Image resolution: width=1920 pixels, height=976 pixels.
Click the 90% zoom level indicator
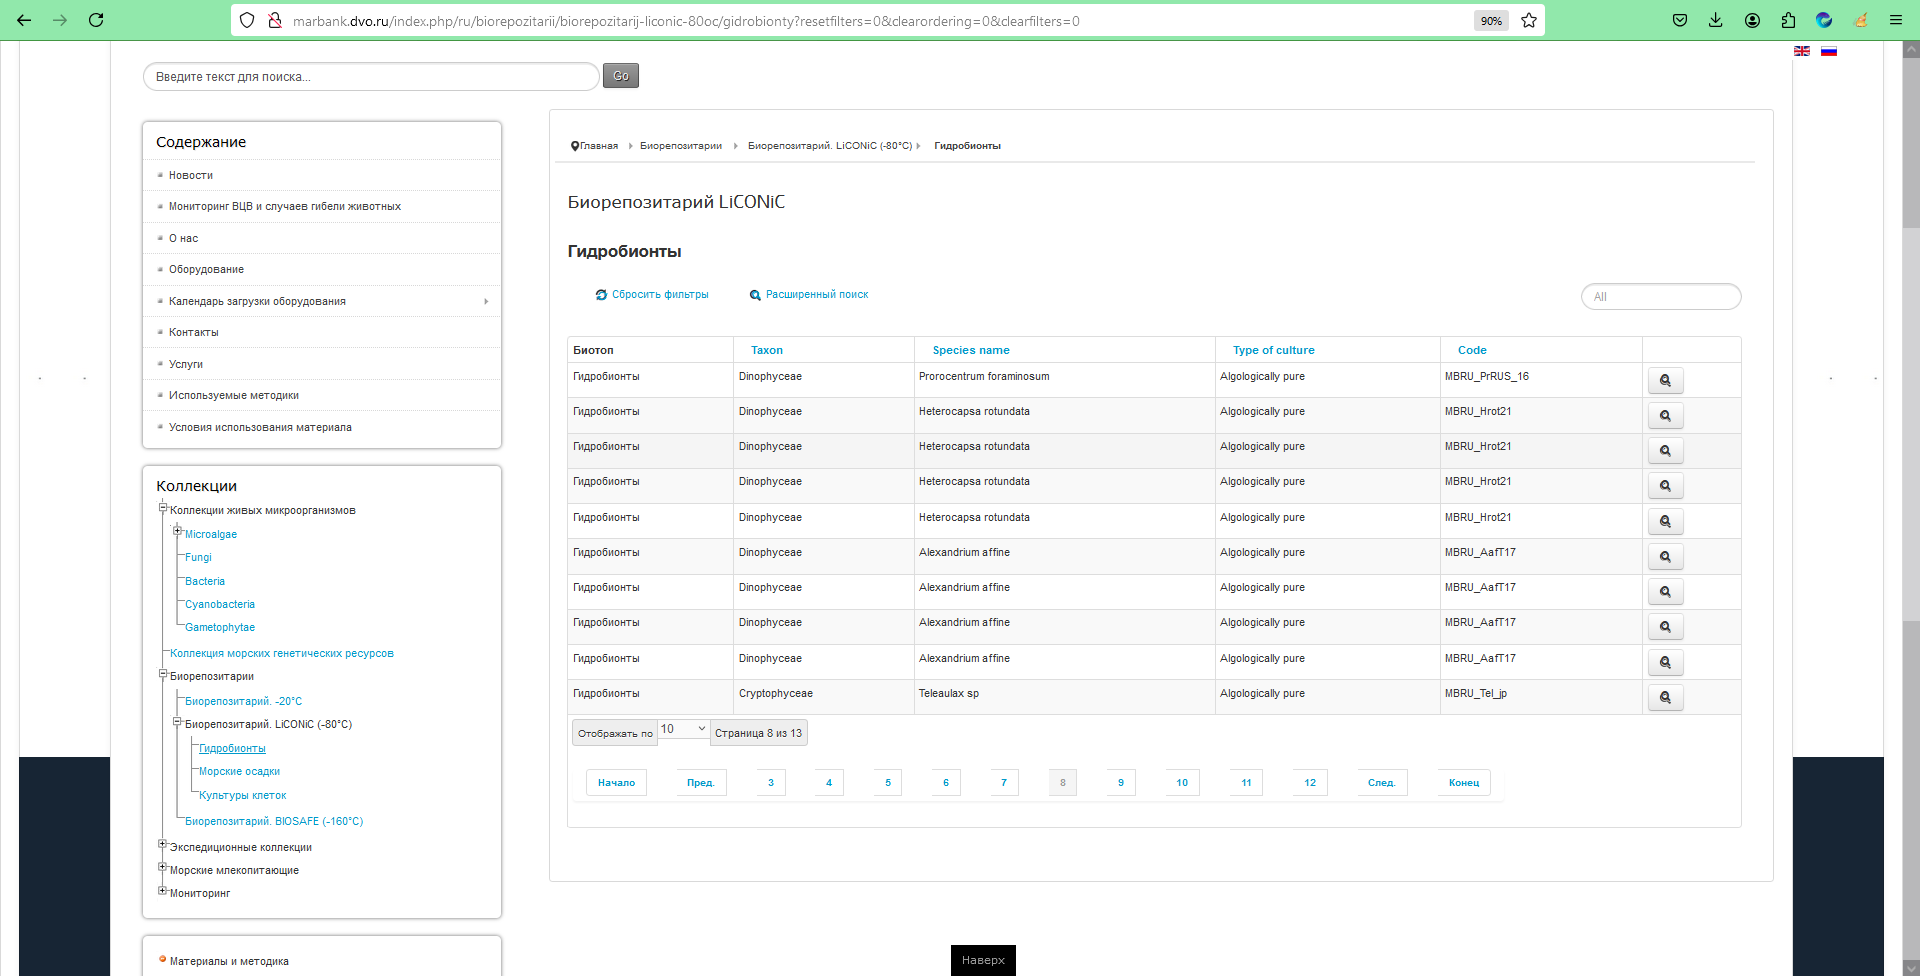[1491, 21]
